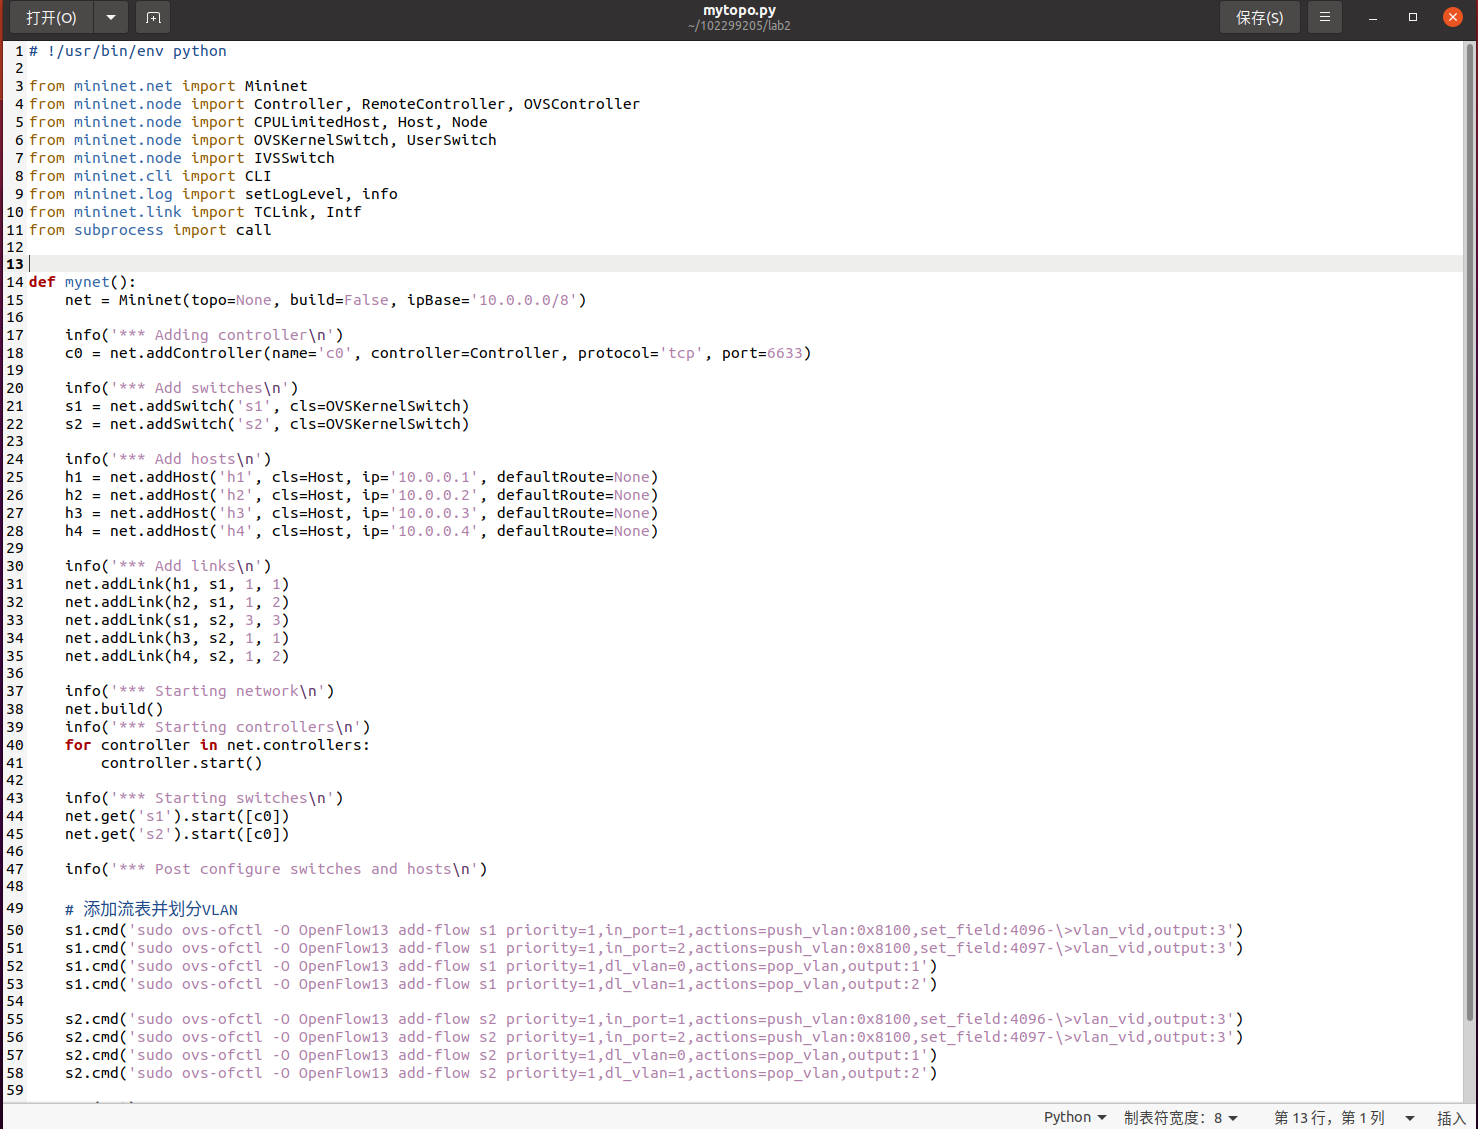Screen dimensions: 1478x1129
Task: Click the 'Starting controllers' info line
Action: pos(217,727)
